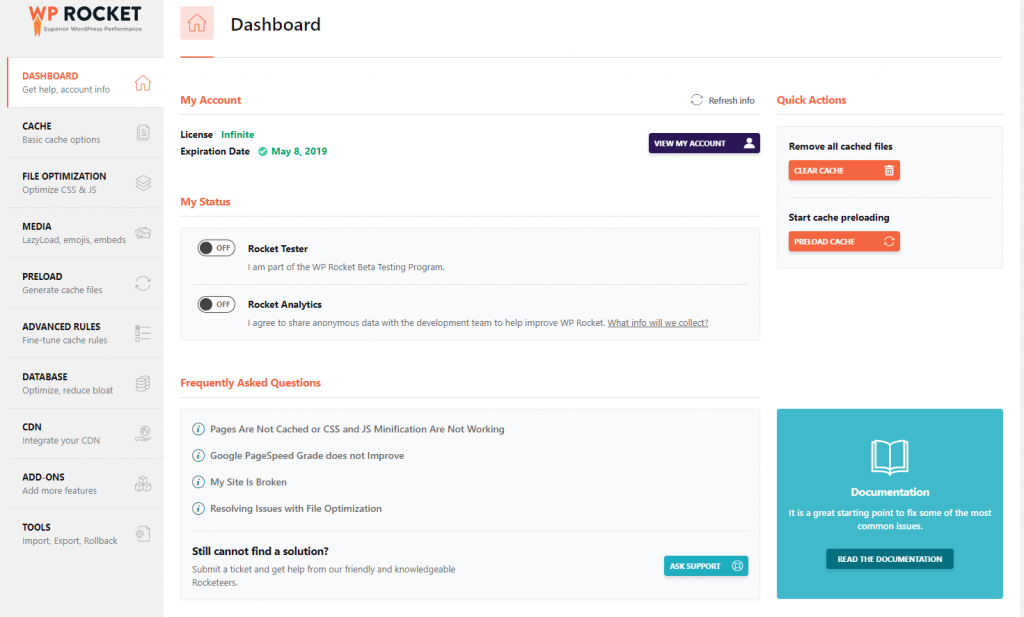Click 'Still cannot find a solution?' heading
The width and height of the screenshot is (1024, 617).
click(x=260, y=551)
